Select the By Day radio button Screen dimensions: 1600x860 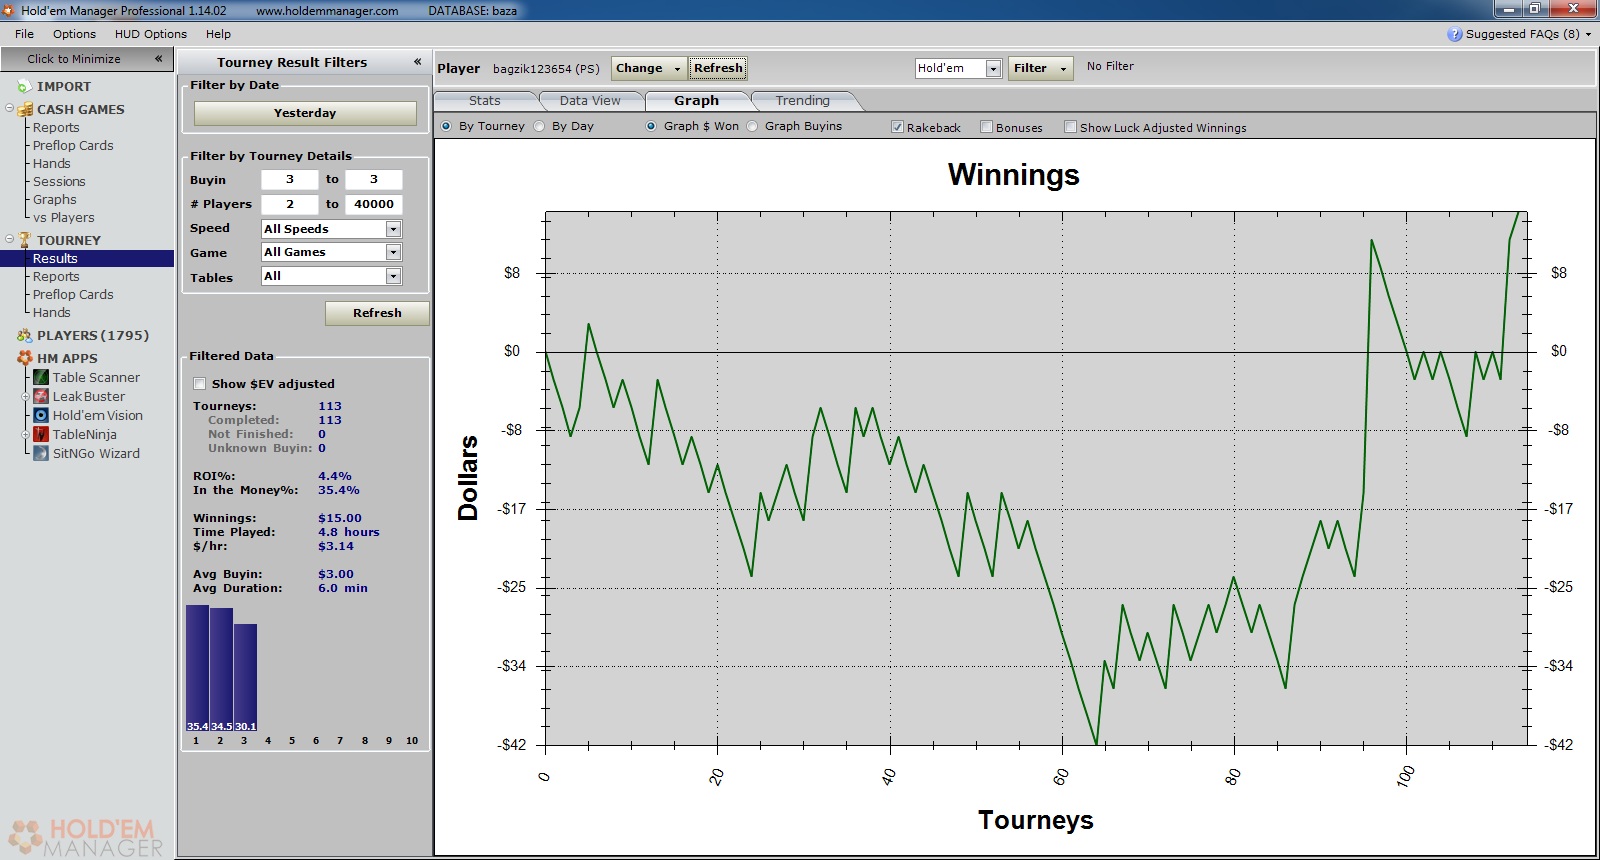pyautogui.click(x=540, y=126)
